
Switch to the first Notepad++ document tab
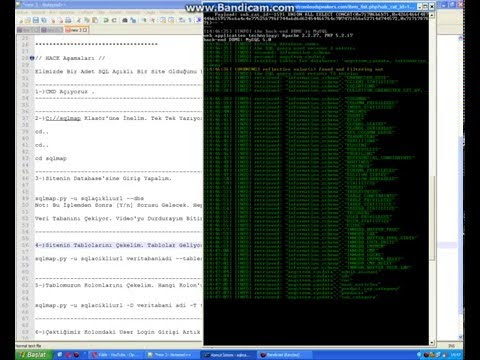pyautogui.click(x=28, y=30)
